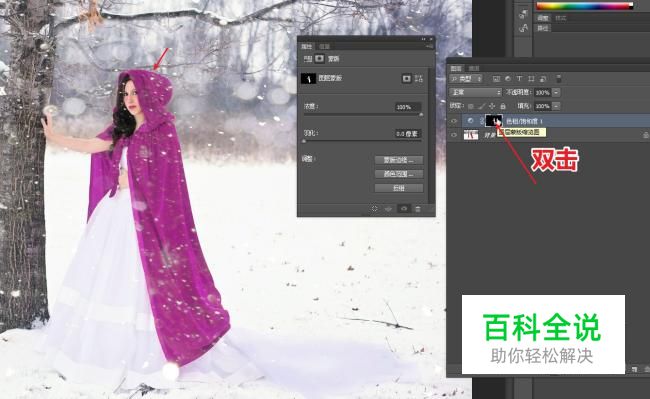The width and height of the screenshot is (650, 399).
Task: Switch to the Styles tab
Action: coord(561,18)
